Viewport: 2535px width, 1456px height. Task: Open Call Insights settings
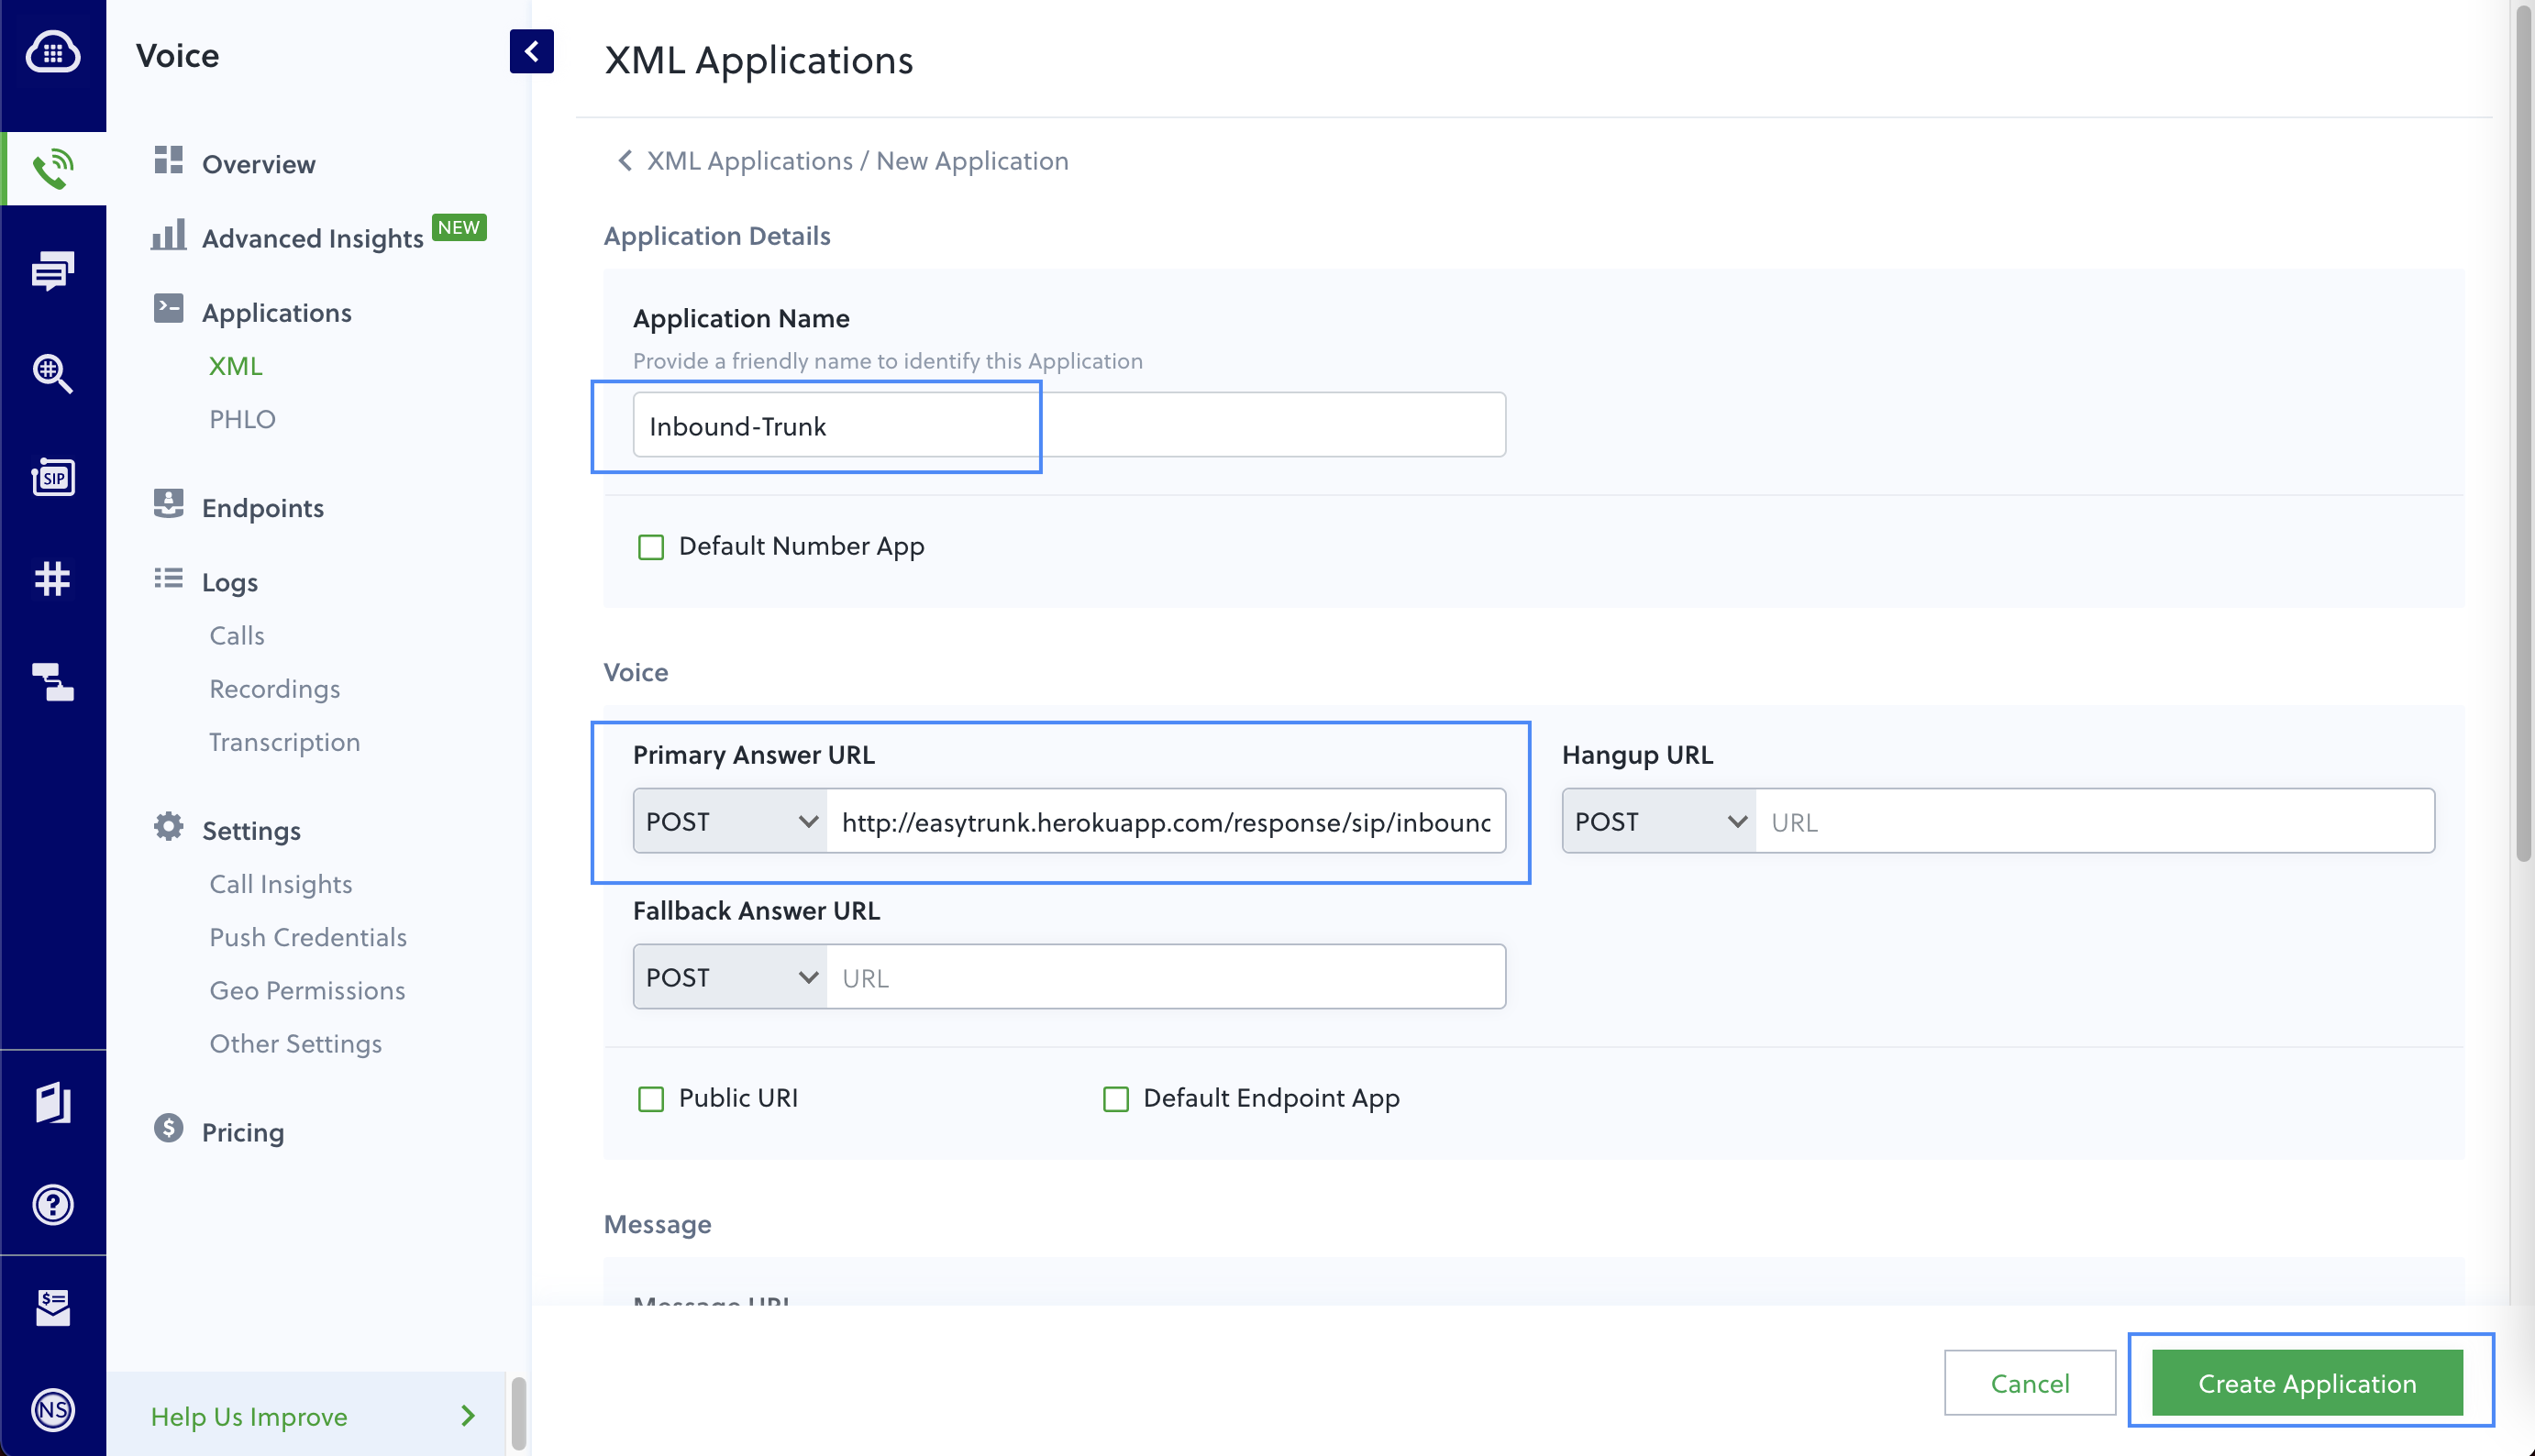click(281, 884)
